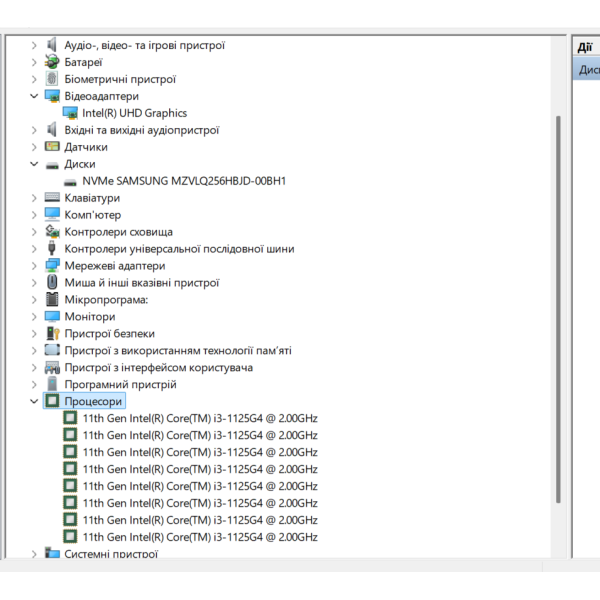The height and width of the screenshot is (600, 600).
Task: Click the Системні пристрої folder icon
Action: [52, 553]
